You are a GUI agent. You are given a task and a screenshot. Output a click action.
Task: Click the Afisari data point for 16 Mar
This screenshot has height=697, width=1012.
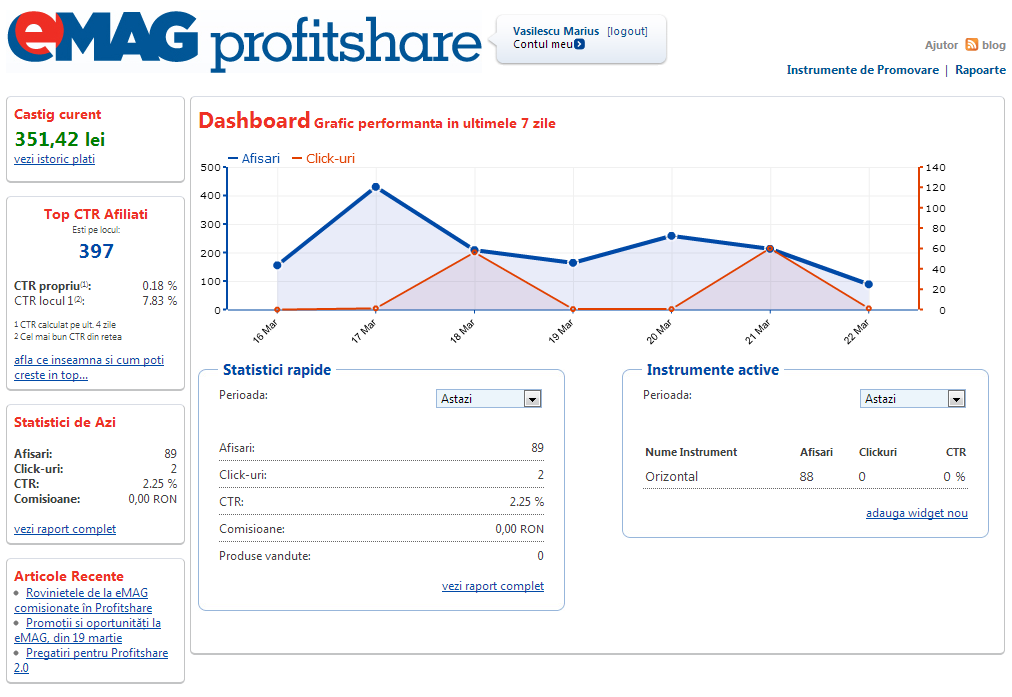[278, 265]
